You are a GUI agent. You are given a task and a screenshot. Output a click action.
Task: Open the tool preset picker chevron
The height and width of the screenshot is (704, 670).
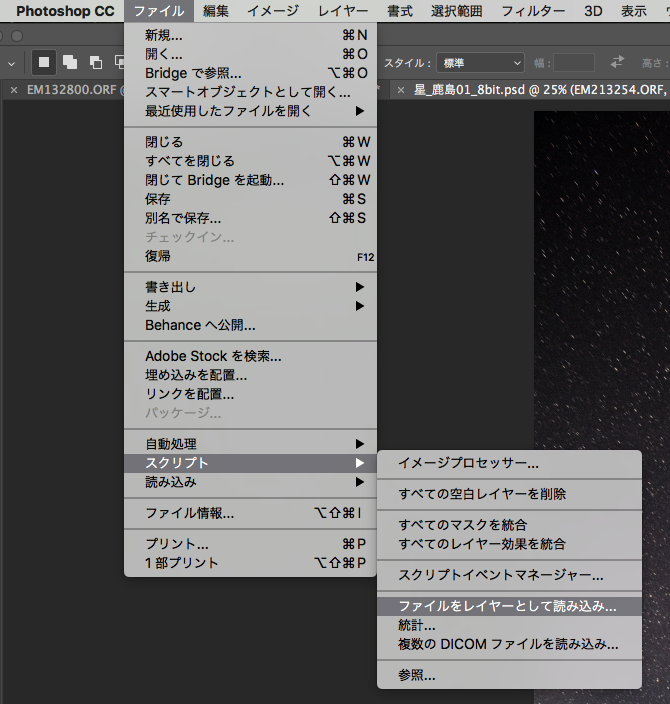coord(12,64)
